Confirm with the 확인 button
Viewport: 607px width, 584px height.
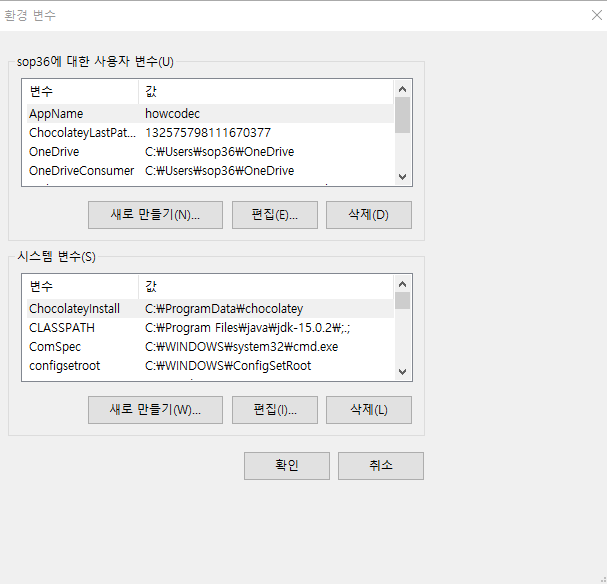click(287, 466)
